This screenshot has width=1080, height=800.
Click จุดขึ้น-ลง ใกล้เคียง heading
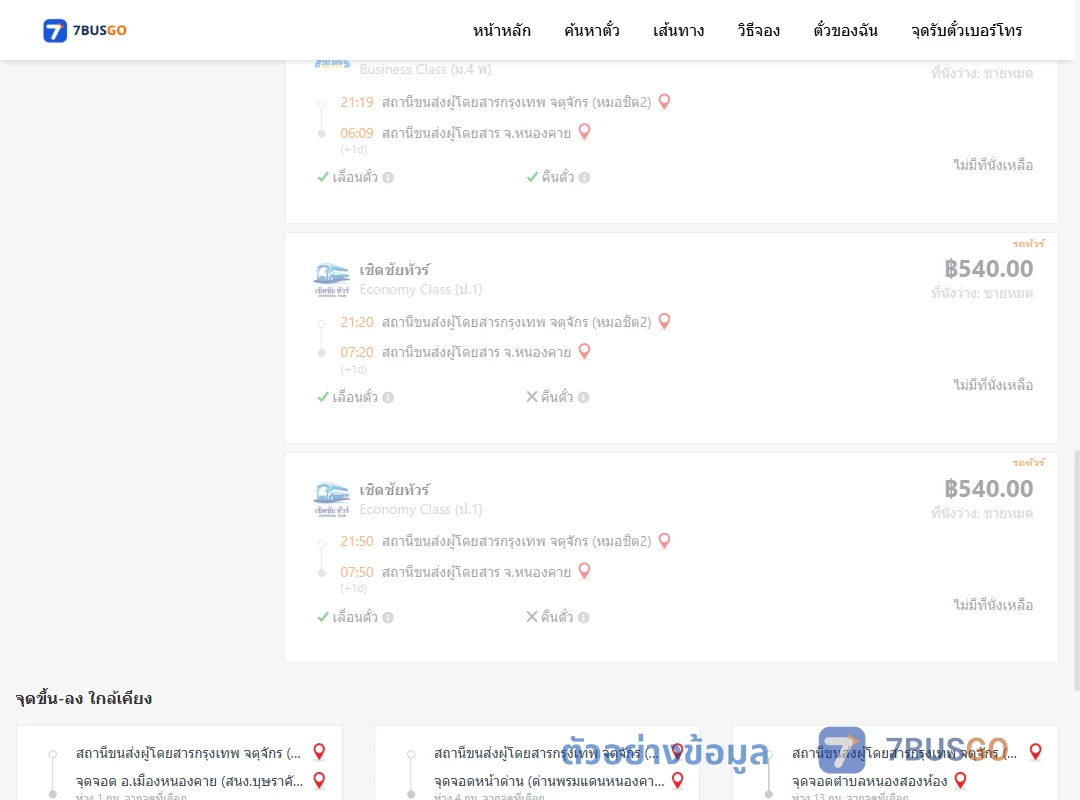[x=84, y=698]
